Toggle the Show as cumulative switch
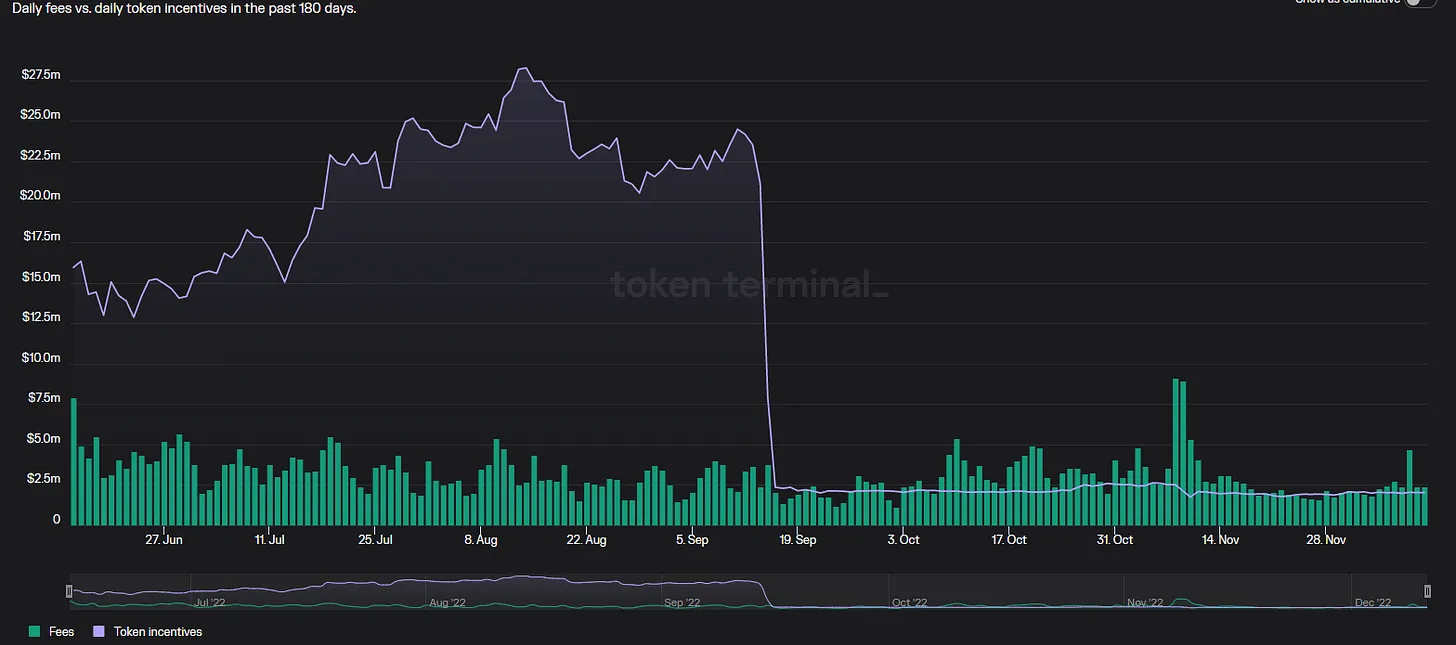 pos(1419,3)
